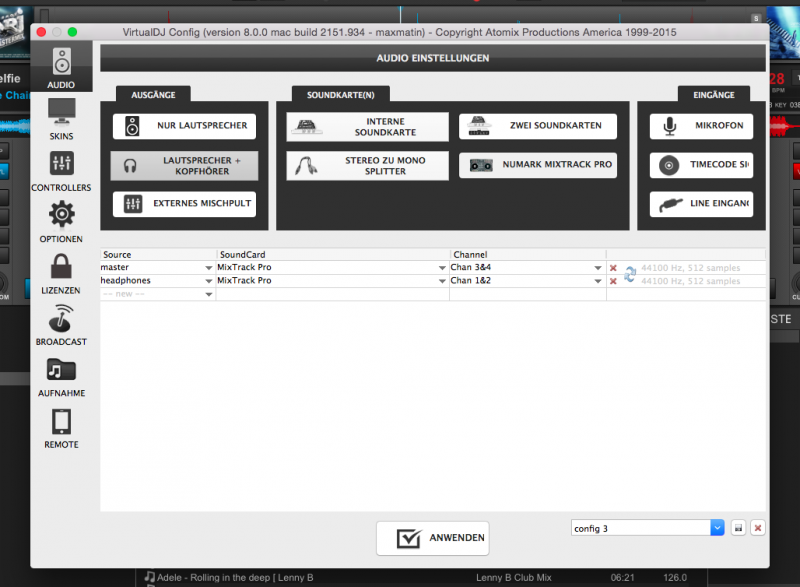Open channel dropdown showing Chan 1&2

[x=597, y=281]
